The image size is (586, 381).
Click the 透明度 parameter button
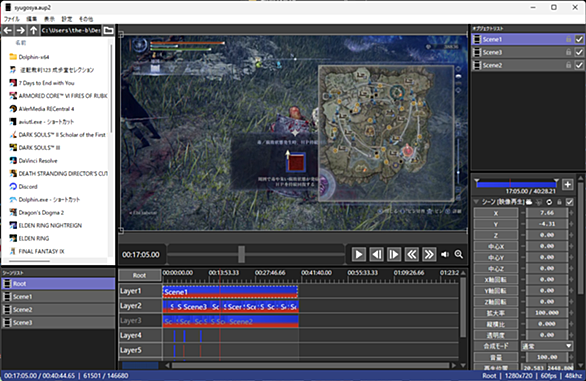coord(496,335)
